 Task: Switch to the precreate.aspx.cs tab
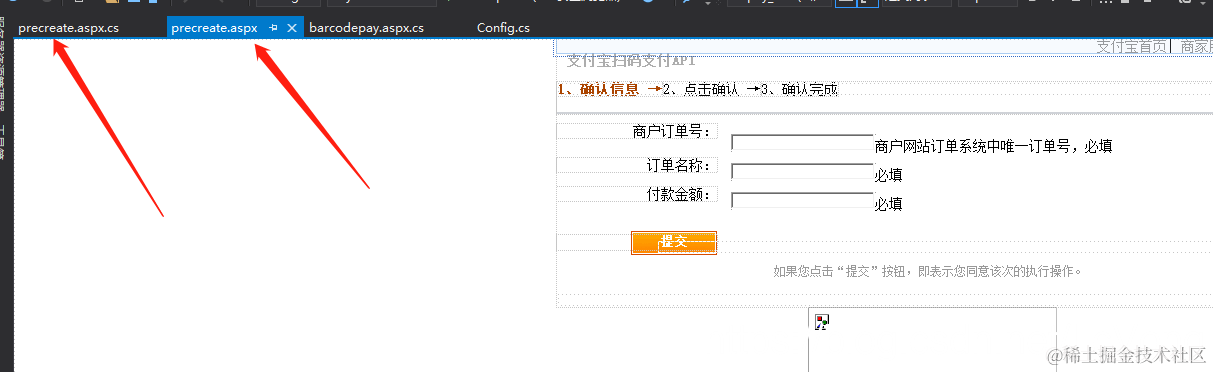coord(68,28)
